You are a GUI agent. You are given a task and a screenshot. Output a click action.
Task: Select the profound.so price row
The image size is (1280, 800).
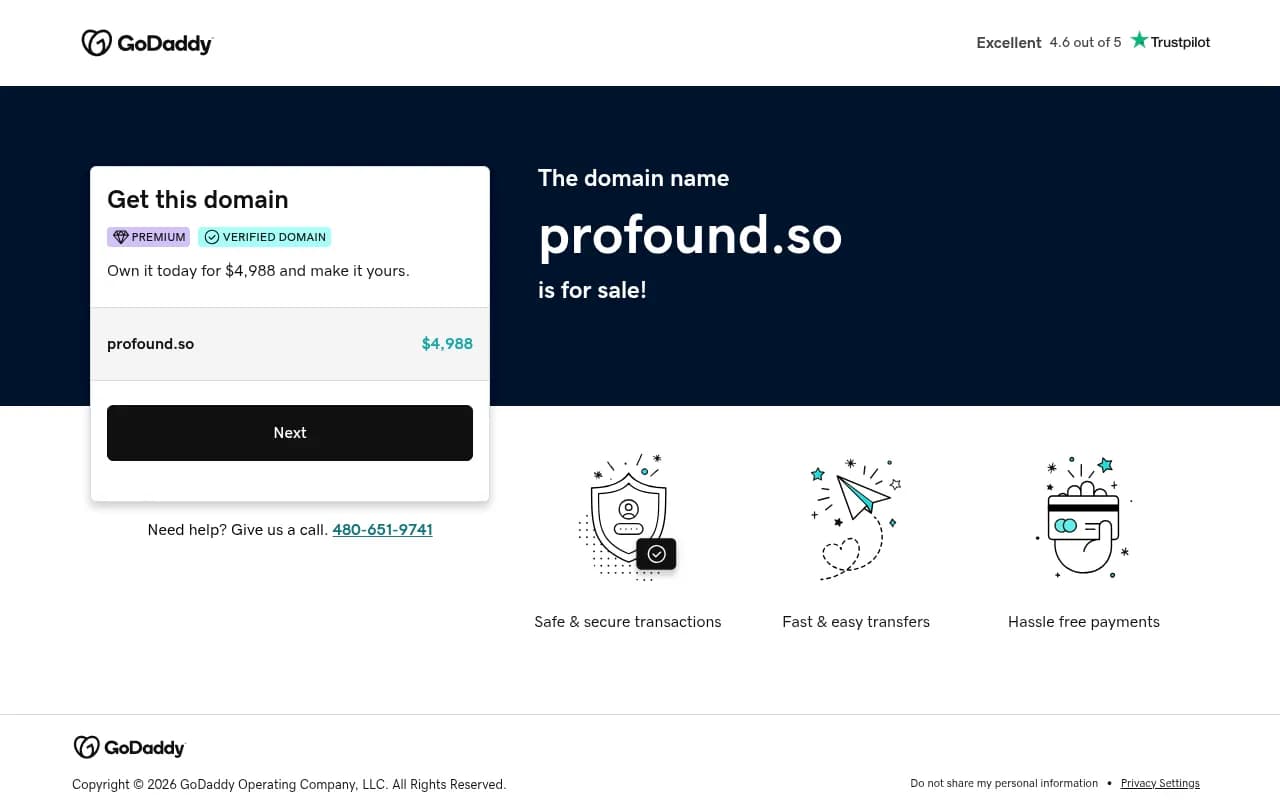290,343
